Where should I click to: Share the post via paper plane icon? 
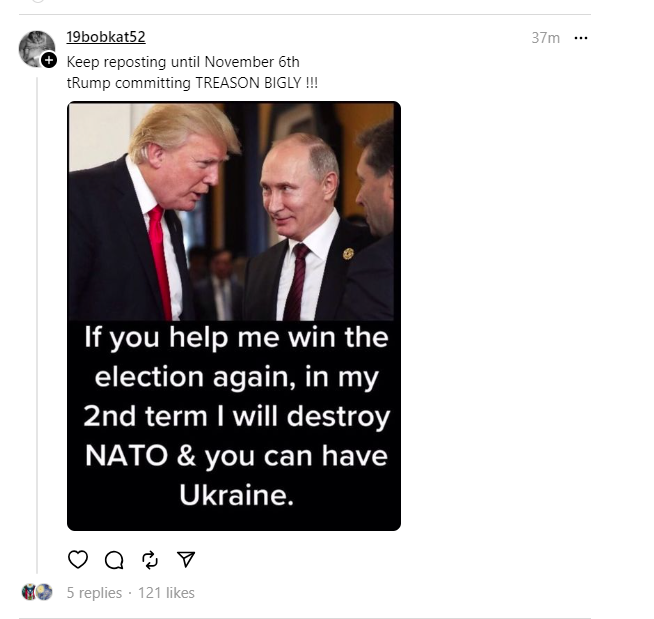point(186,560)
